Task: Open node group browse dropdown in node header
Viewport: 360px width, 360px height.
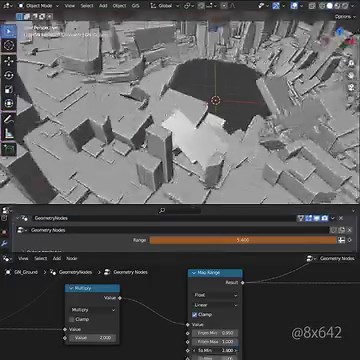Action: click(x=310, y=258)
